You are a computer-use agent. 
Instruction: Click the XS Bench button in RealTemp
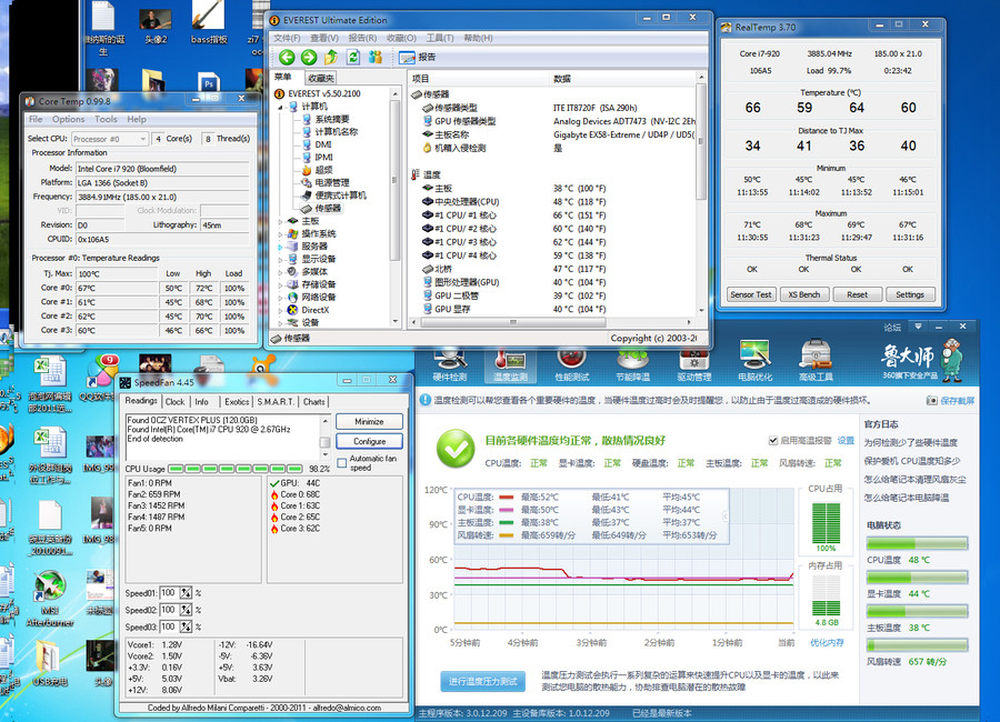(804, 295)
